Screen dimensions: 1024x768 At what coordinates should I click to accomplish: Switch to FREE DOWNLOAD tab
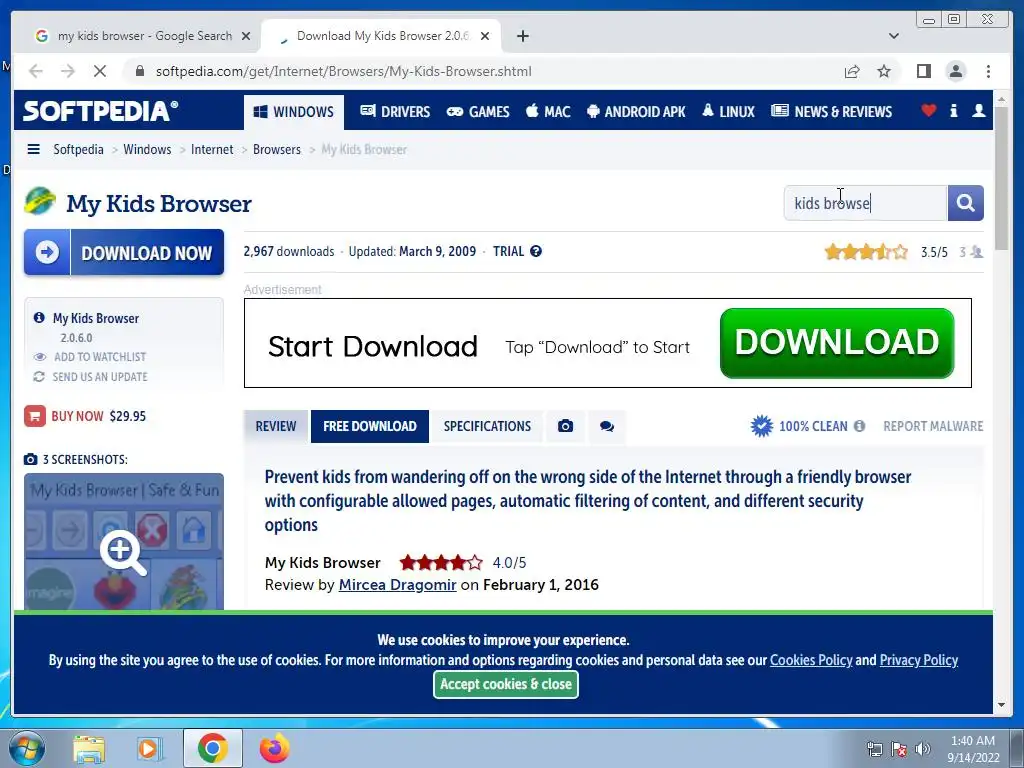pyautogui.click(x=370, y=426)
